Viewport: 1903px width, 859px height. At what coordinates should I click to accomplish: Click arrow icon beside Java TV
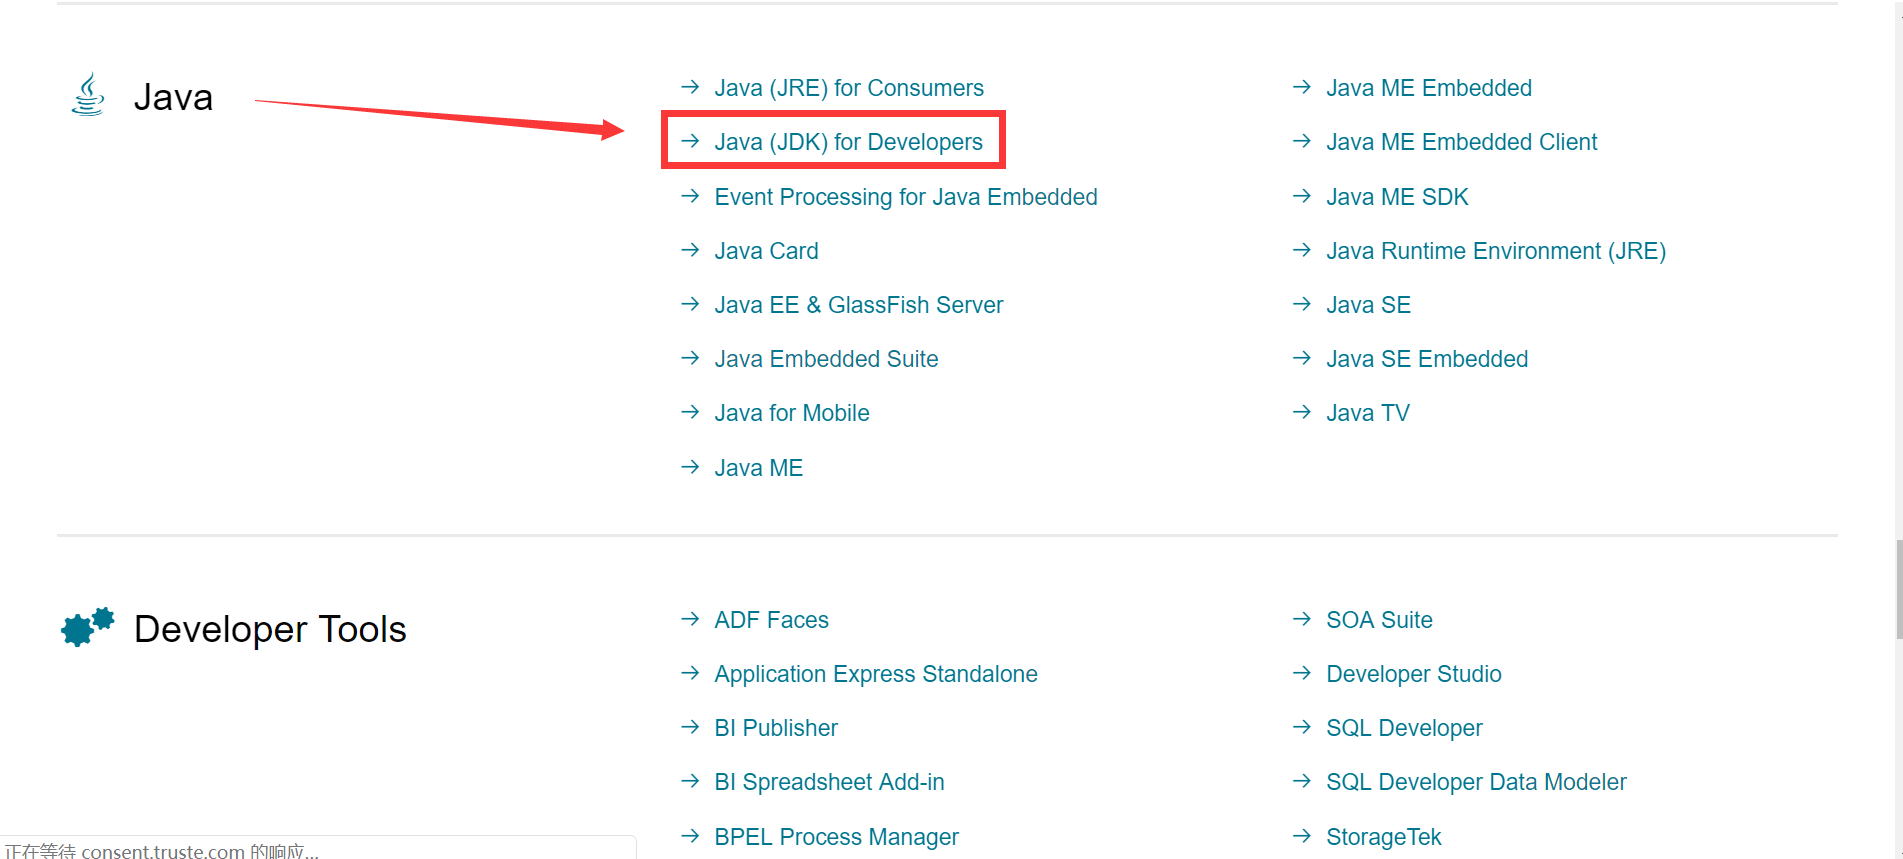[x=1301, y=412]
